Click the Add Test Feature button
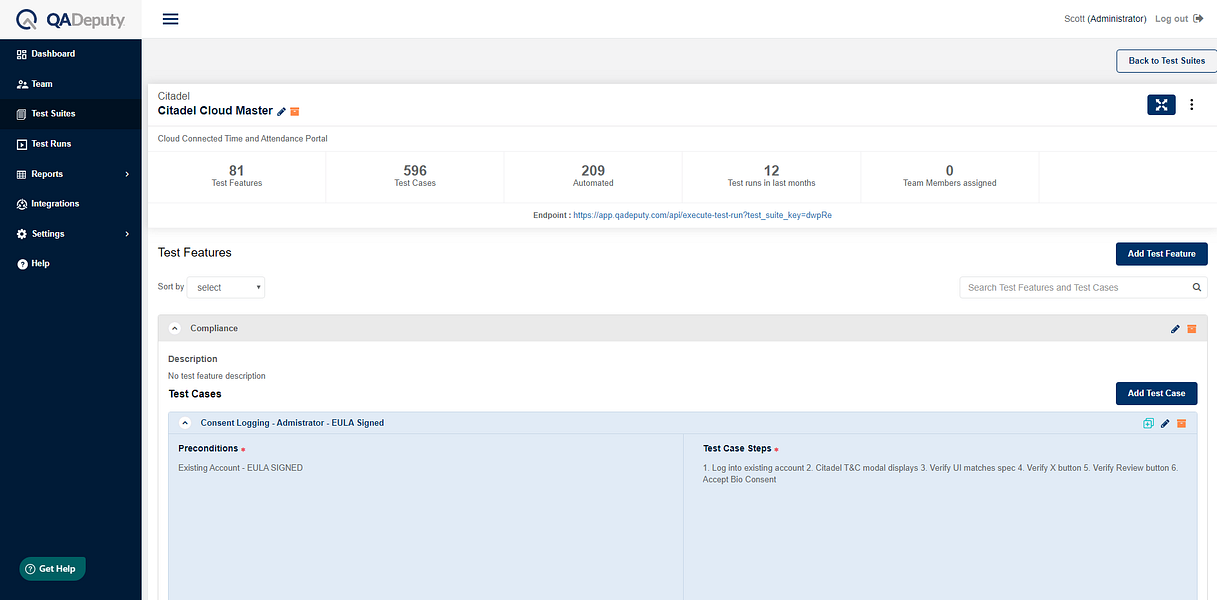The width and height of the screenshot is (1217, 600). (x=1161, y=254)
